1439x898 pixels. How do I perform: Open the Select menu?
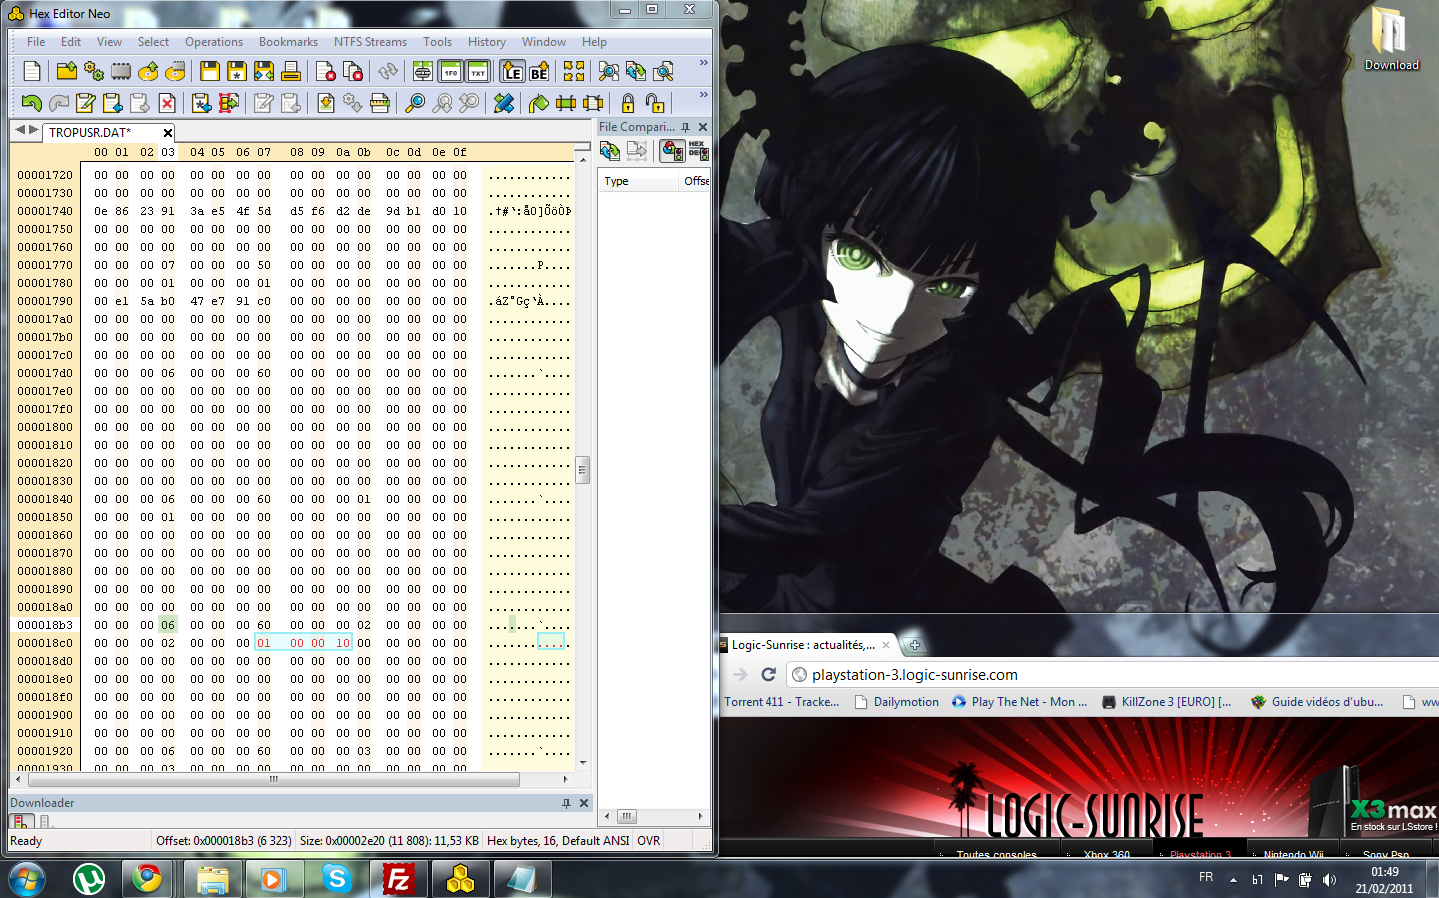pyautogui.click(x=153, y=42)
